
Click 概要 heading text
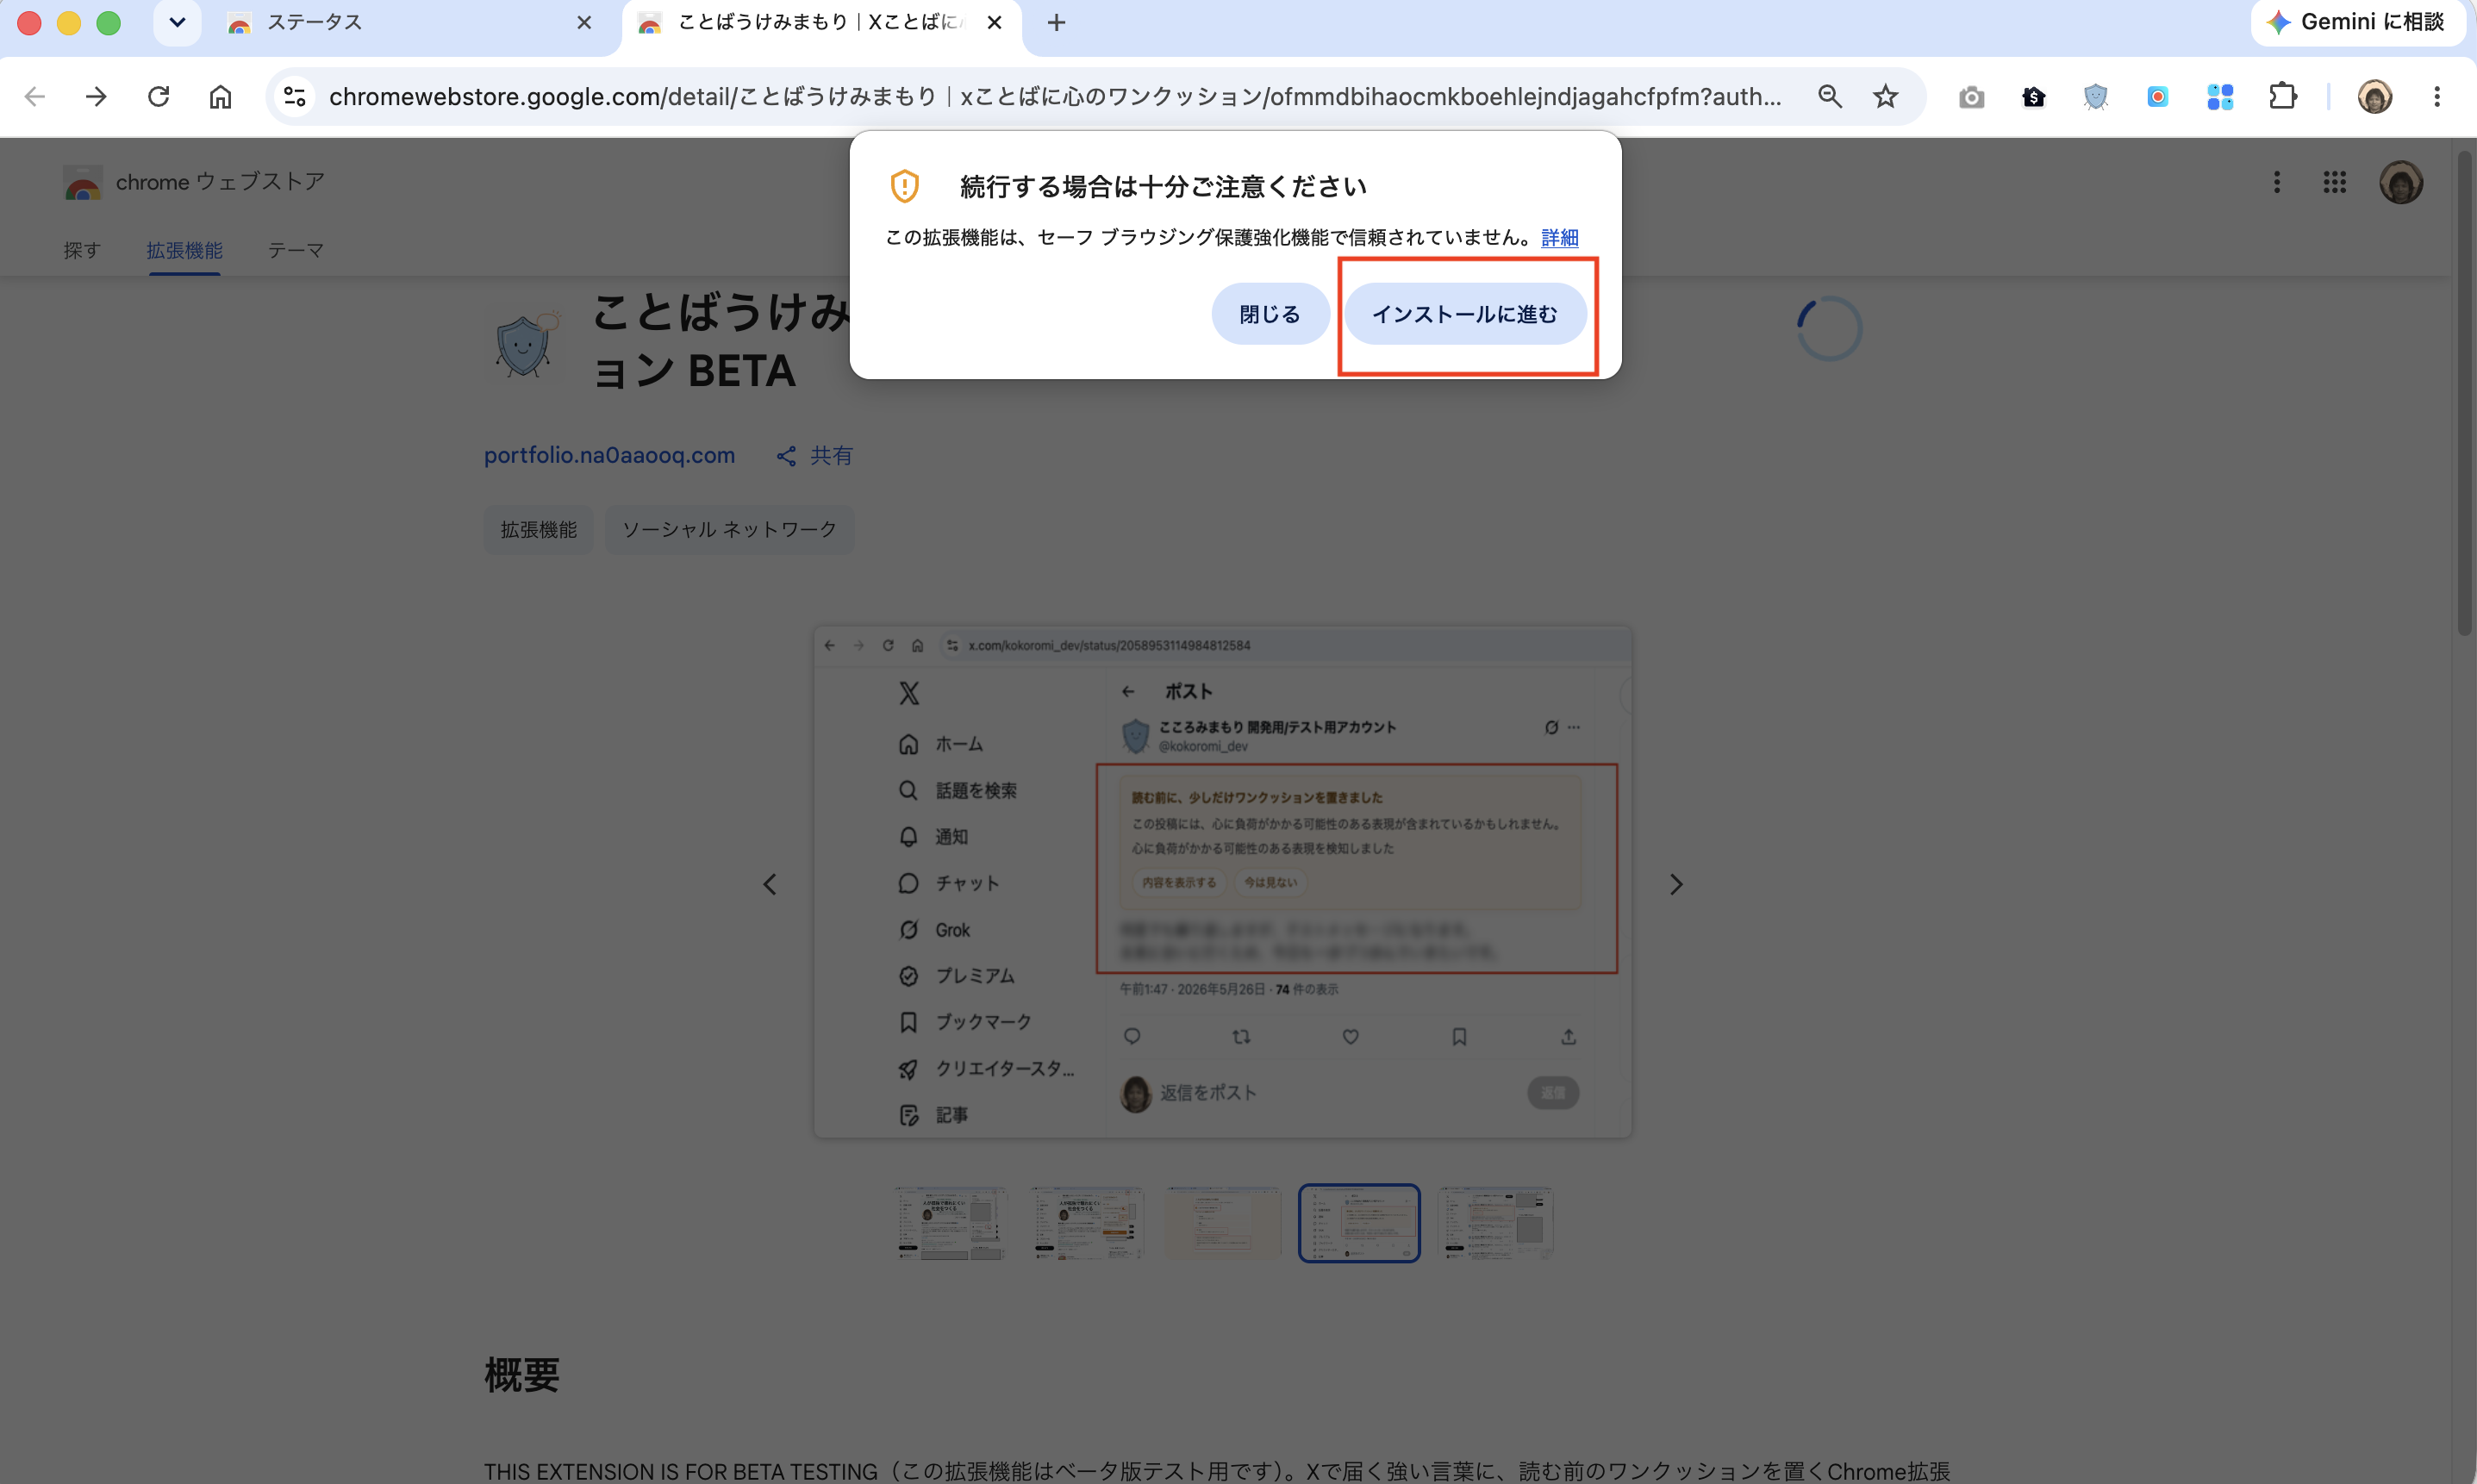pyautogui.click(x=522, y=1376)
